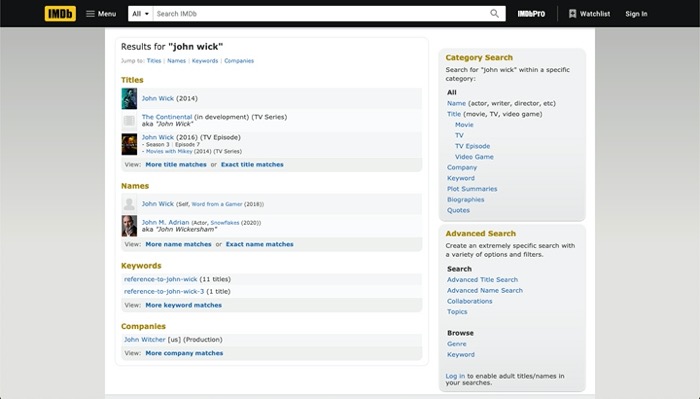The width and height of the screenshot is (700, 399).
Task: View Exact title matches
Action: coord(252,165)
